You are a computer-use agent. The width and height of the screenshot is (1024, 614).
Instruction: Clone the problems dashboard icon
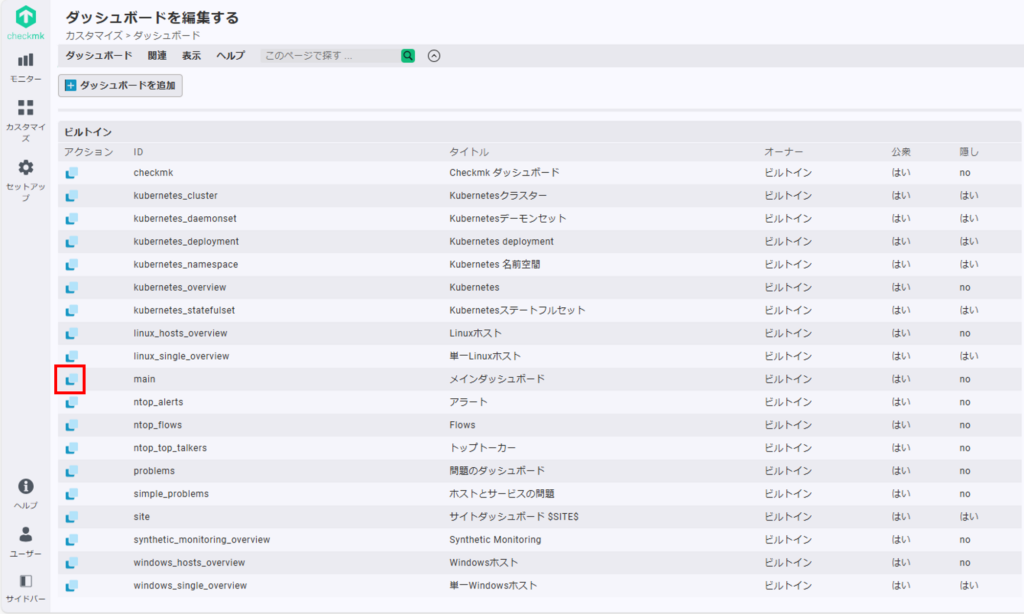tap(71, 471)
